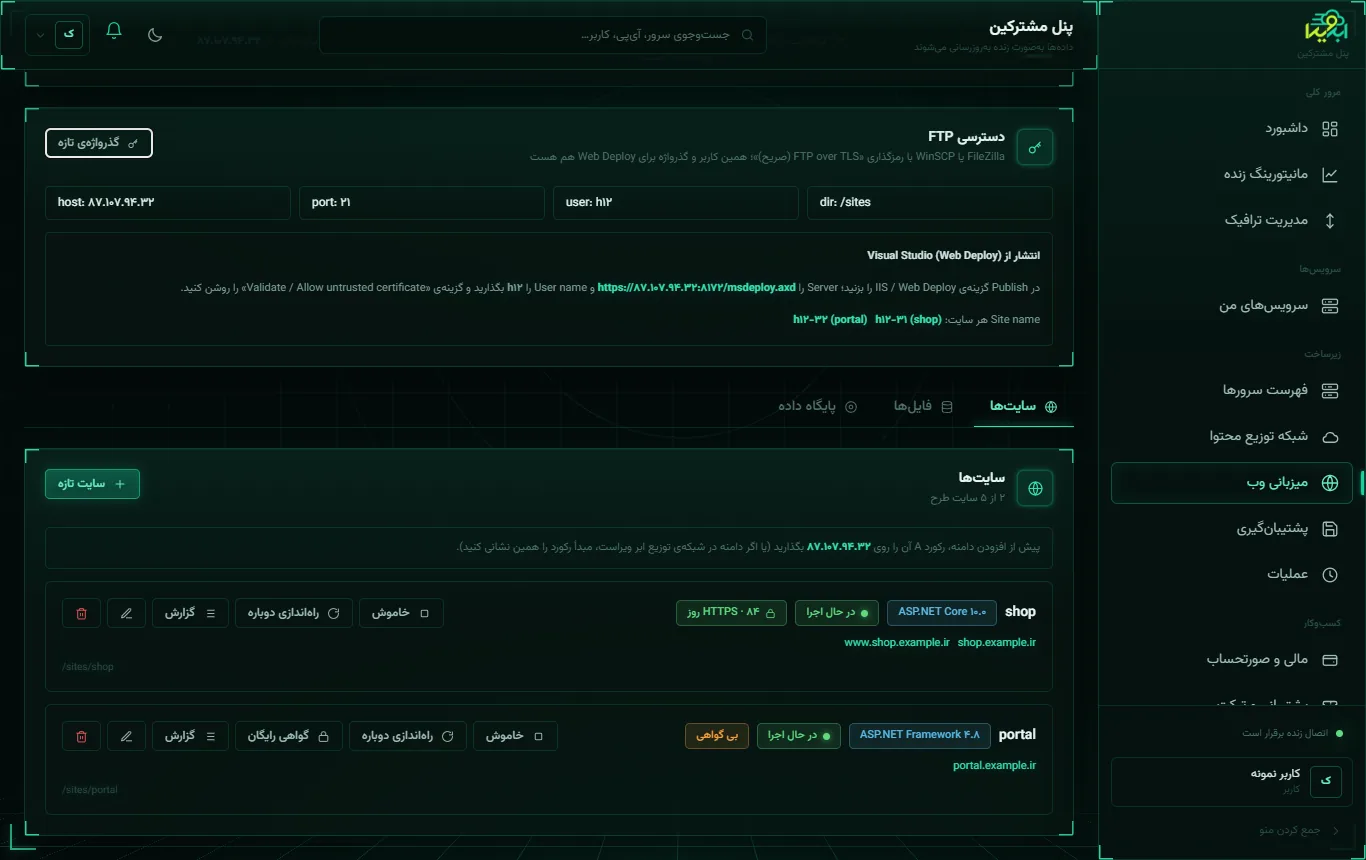
Task: Click the فهرست سرورها server-list icon
Action: (1330, 390)
